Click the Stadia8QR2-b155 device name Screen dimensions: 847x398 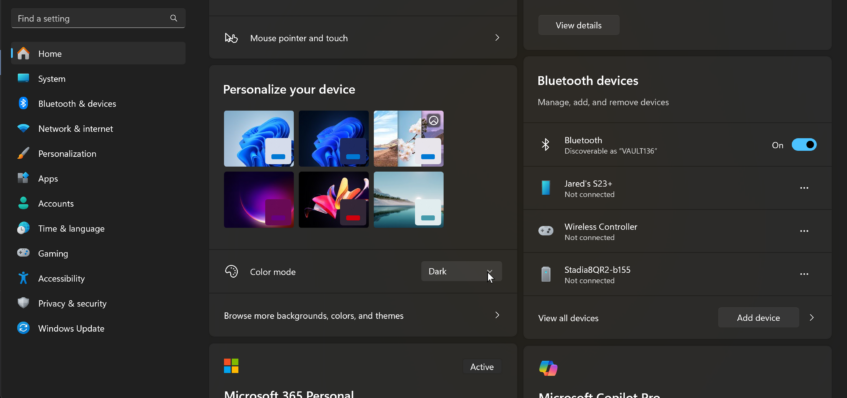pyautogui.click(x=597, y=269)
